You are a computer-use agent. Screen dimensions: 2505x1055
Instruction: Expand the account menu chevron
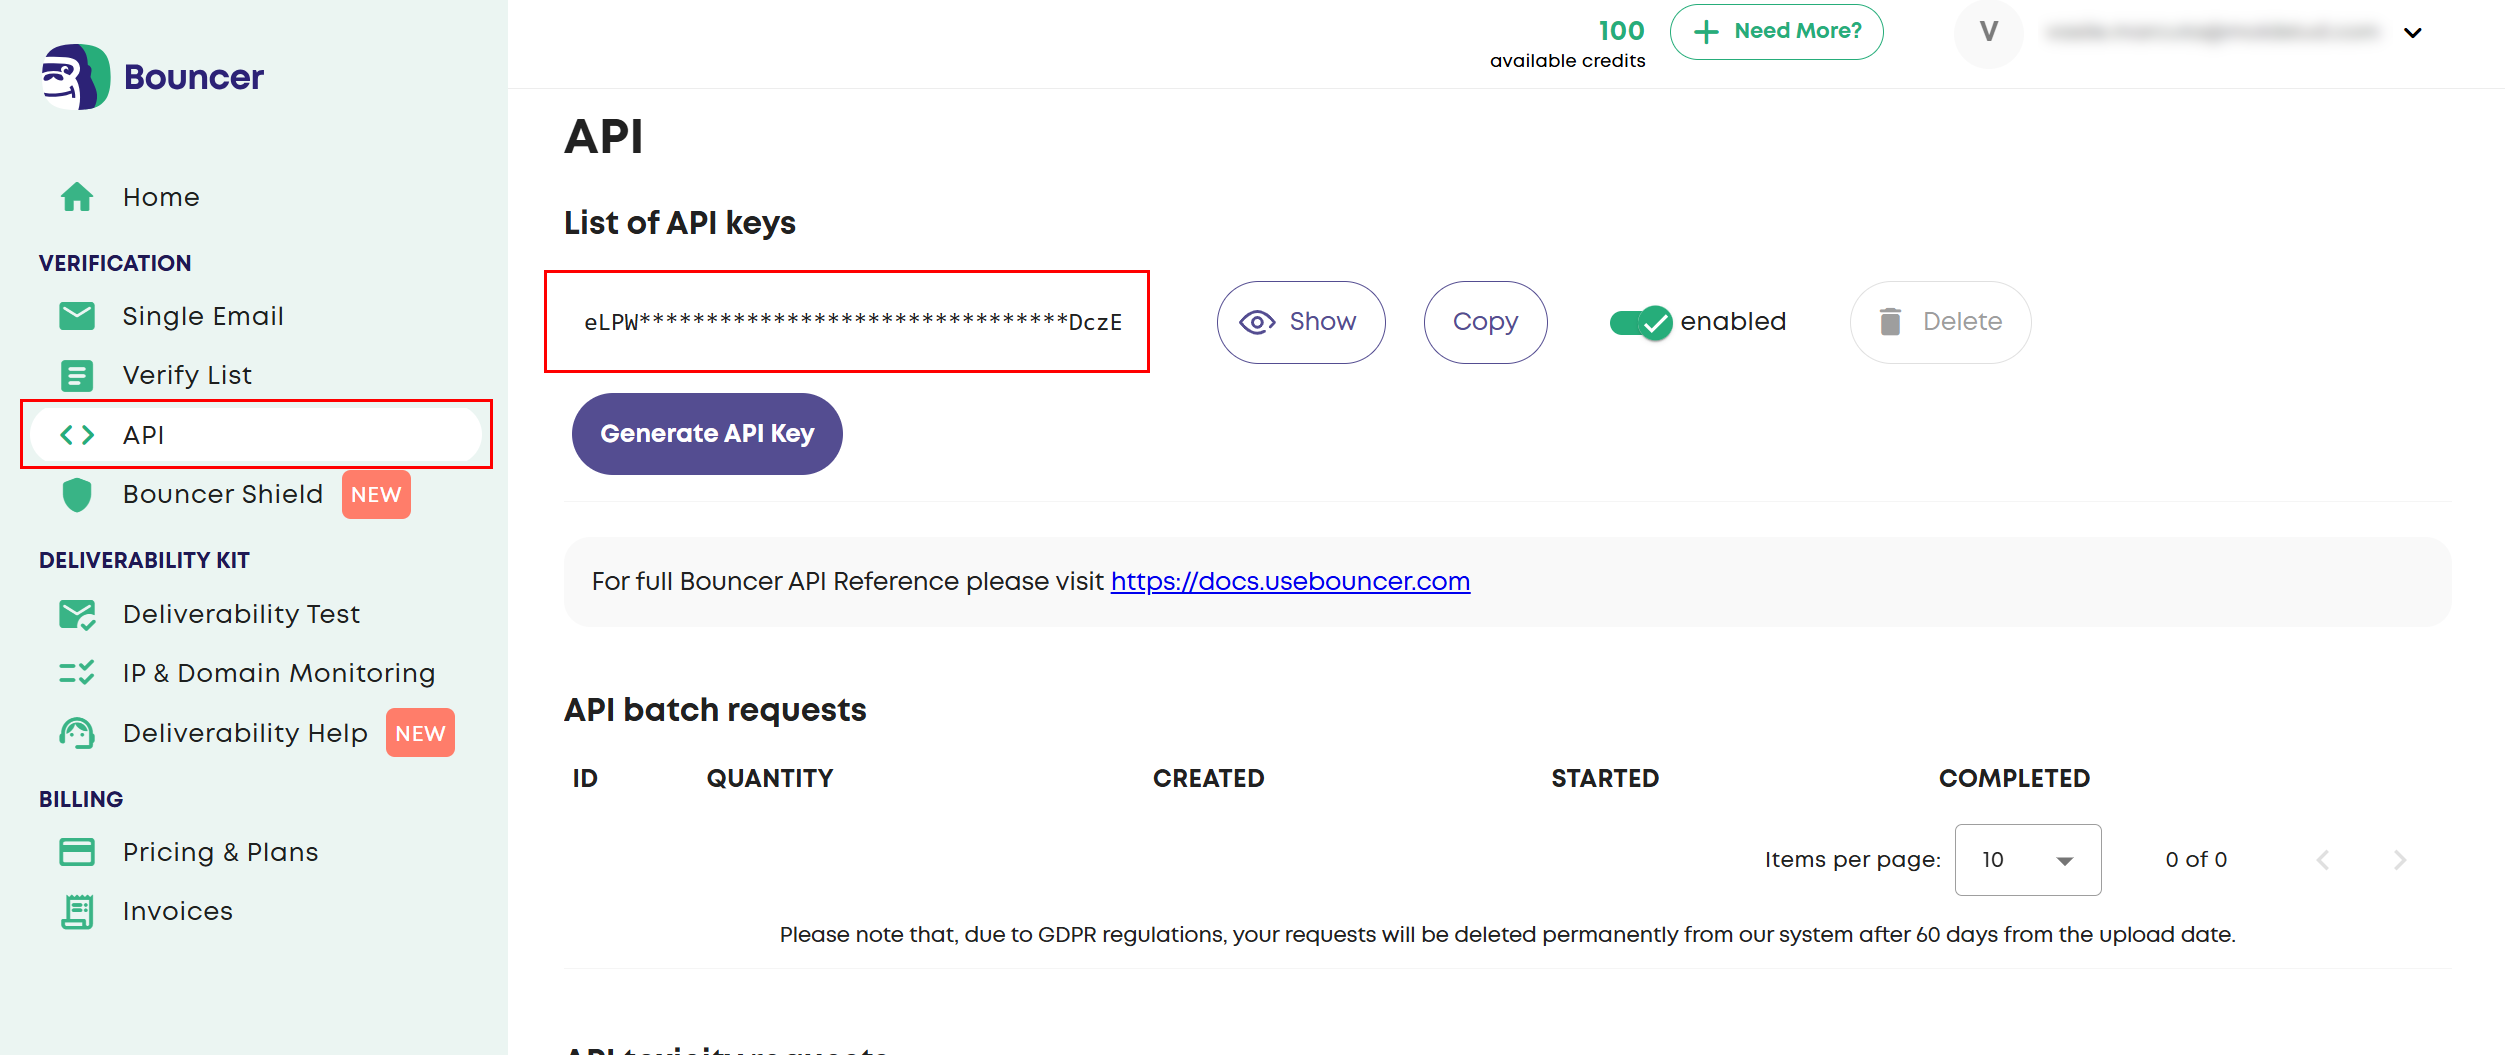(2412, 33)
